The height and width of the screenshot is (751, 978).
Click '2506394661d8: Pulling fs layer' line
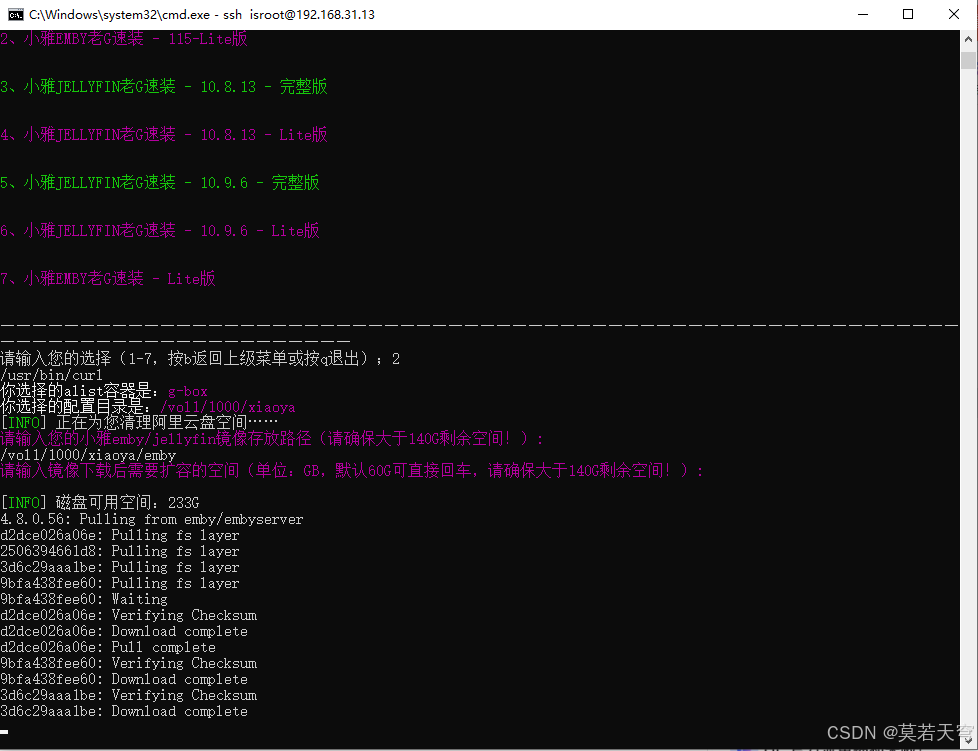pos(120,551)
